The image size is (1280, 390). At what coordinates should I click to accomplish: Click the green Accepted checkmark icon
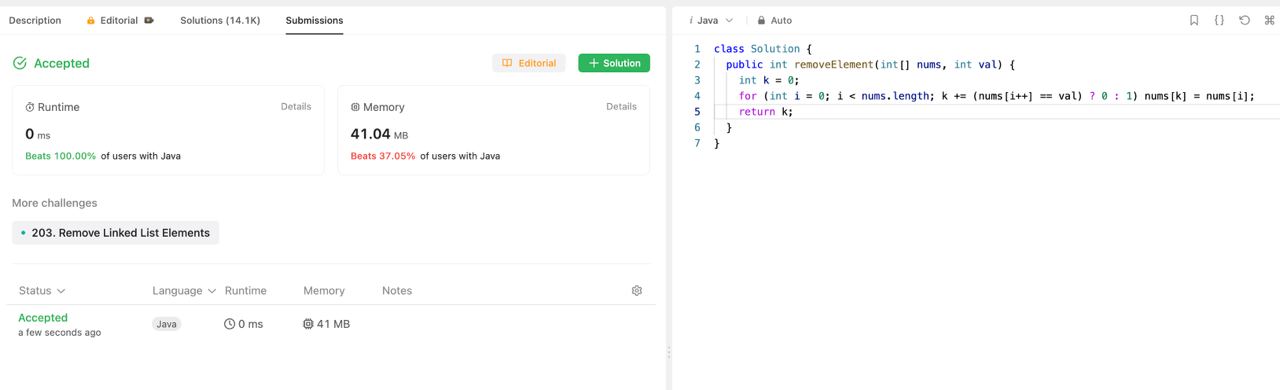tap(20, 63)
